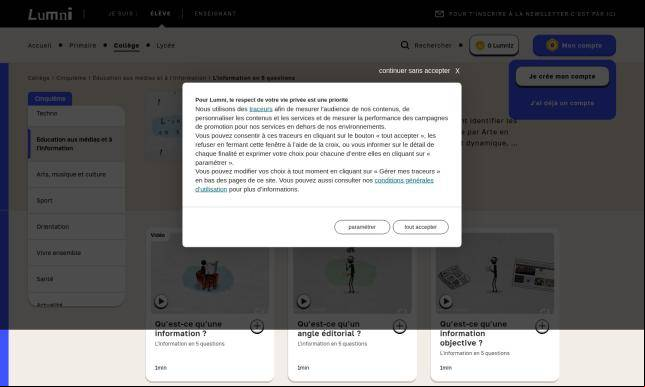
Task: Play video 'Qu'est-ce qu'un angle éditorial ?'
Action: tap(304, 301)
